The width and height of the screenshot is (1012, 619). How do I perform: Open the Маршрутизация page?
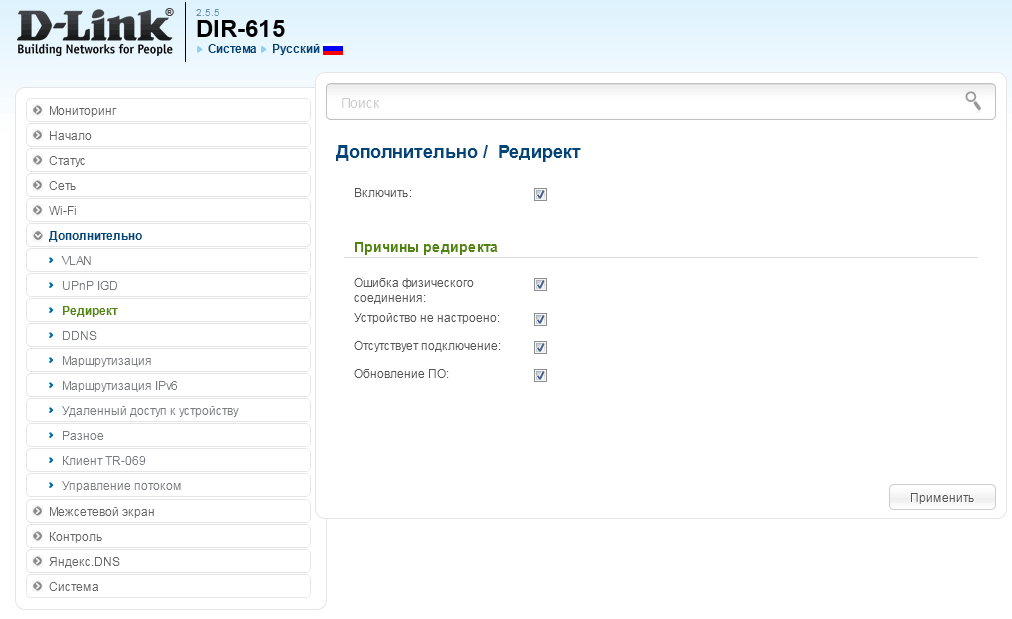click(x=168, y=361)
